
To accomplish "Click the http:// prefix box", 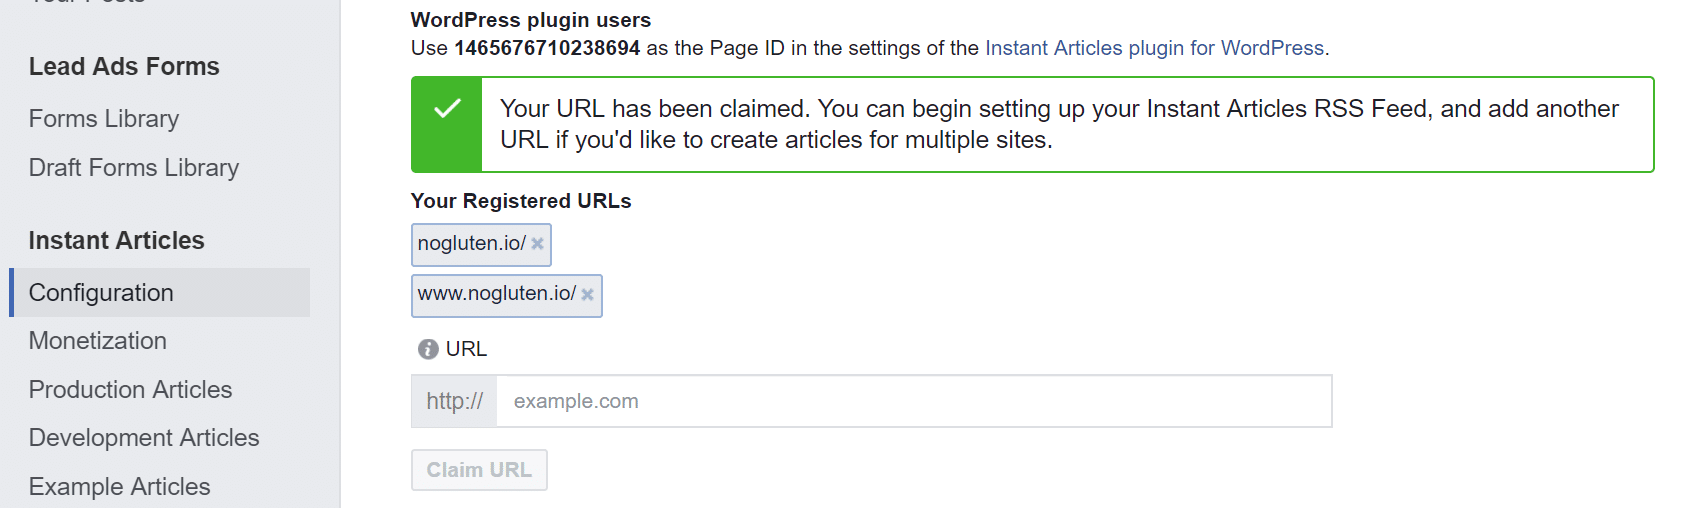I will (455, 401).
